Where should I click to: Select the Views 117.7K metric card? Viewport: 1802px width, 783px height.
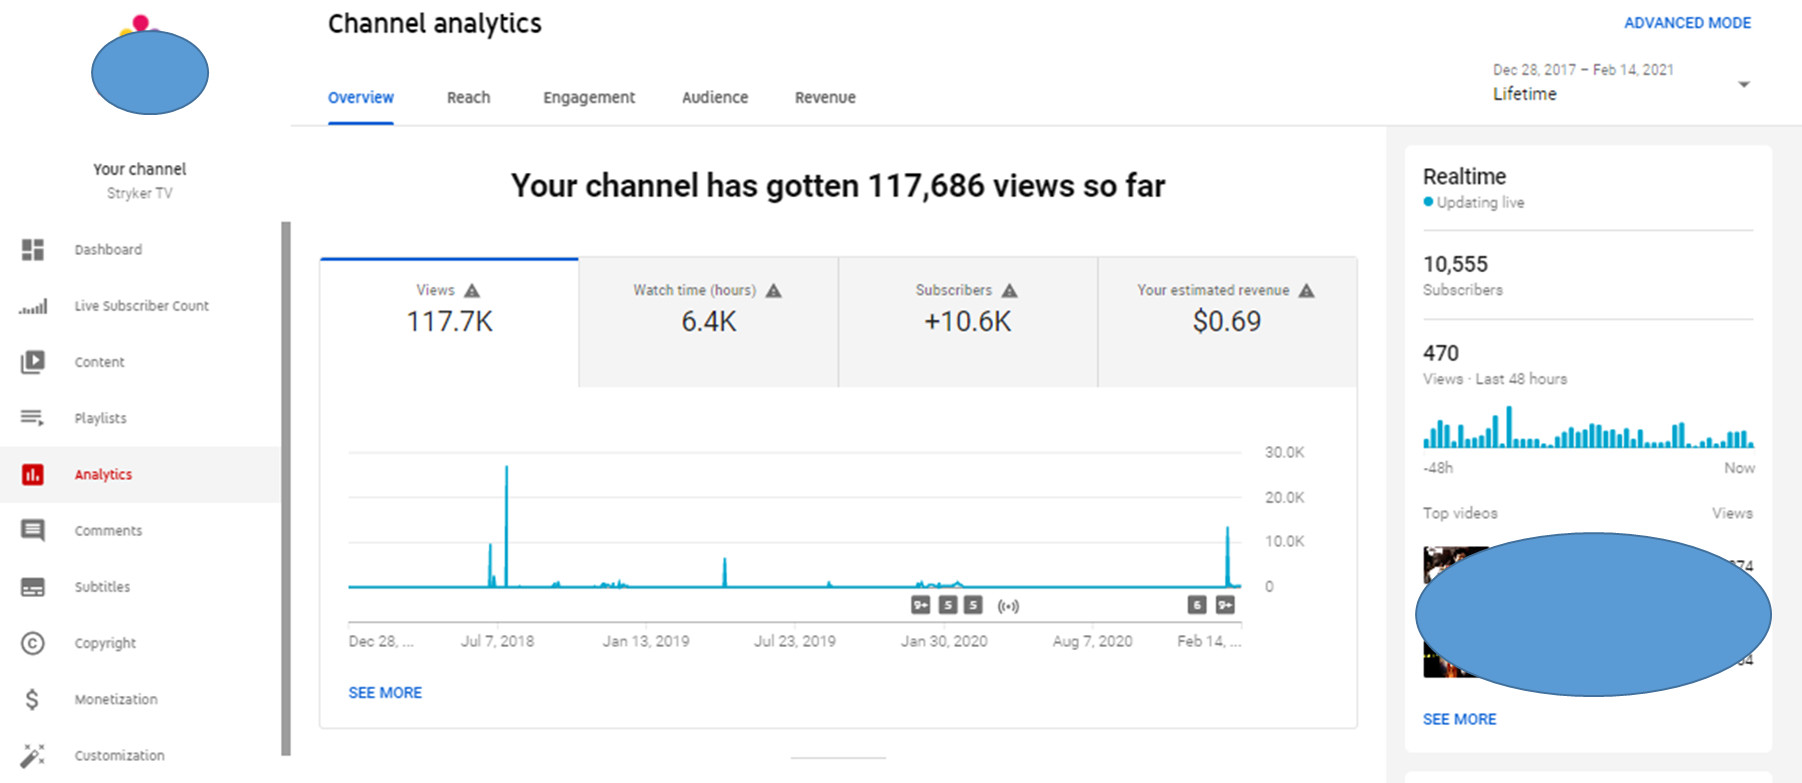(449, 322)
